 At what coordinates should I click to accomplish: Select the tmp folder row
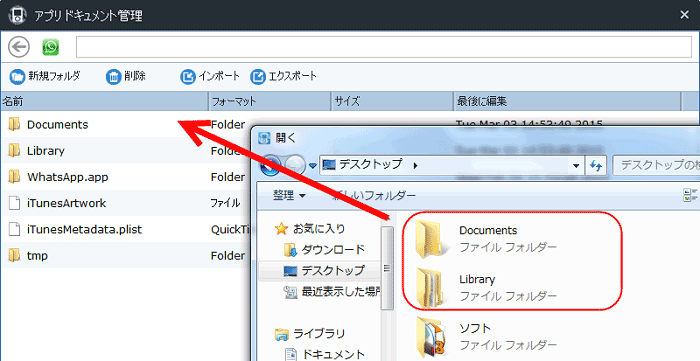tap(125, 256)
